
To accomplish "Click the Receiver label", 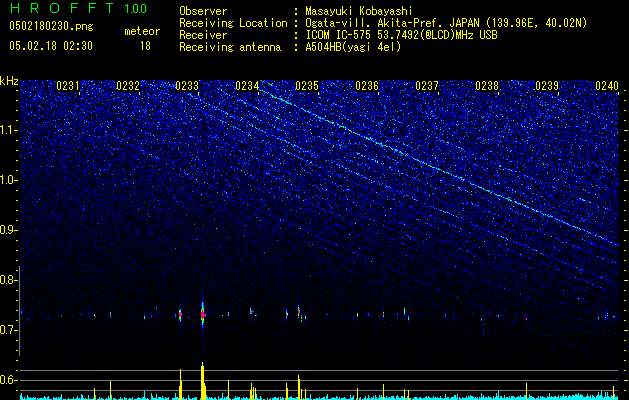I will [203, 35].
